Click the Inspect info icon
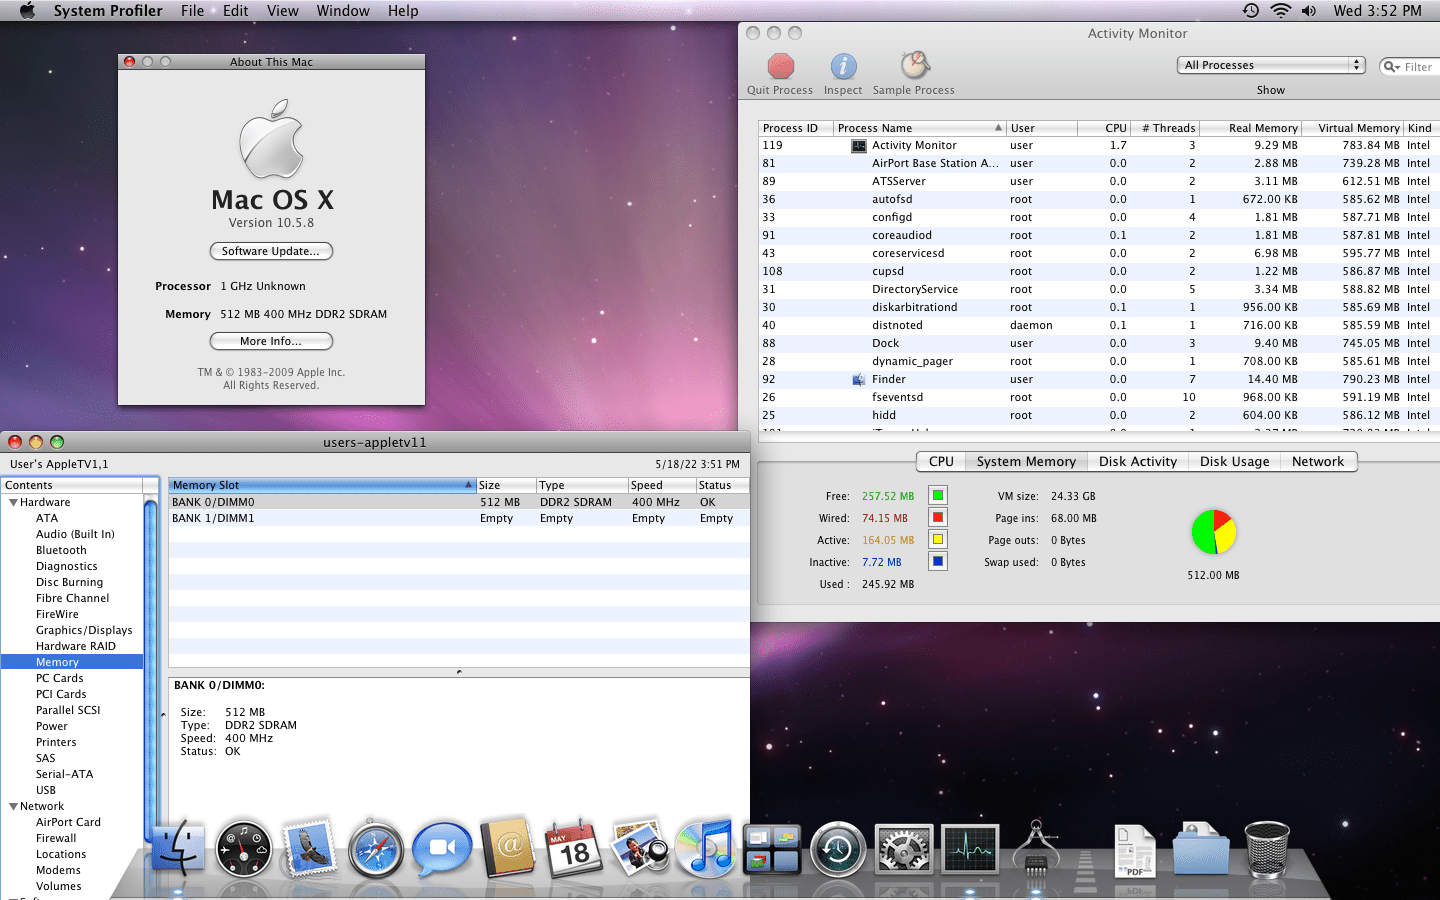Viewport: 1440px width, 900px height. pyautogui.click(x=843, y=67)
